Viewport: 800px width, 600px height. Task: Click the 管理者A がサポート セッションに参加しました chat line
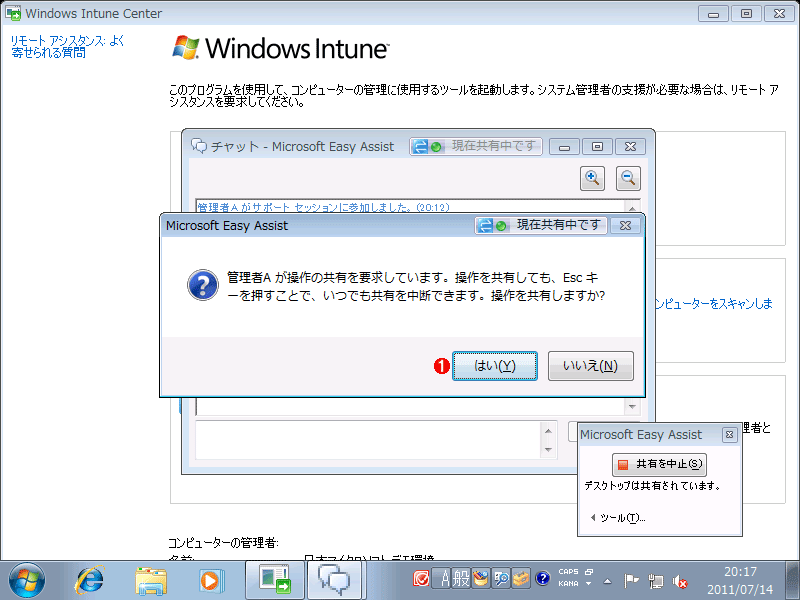[x=323, y=207]
